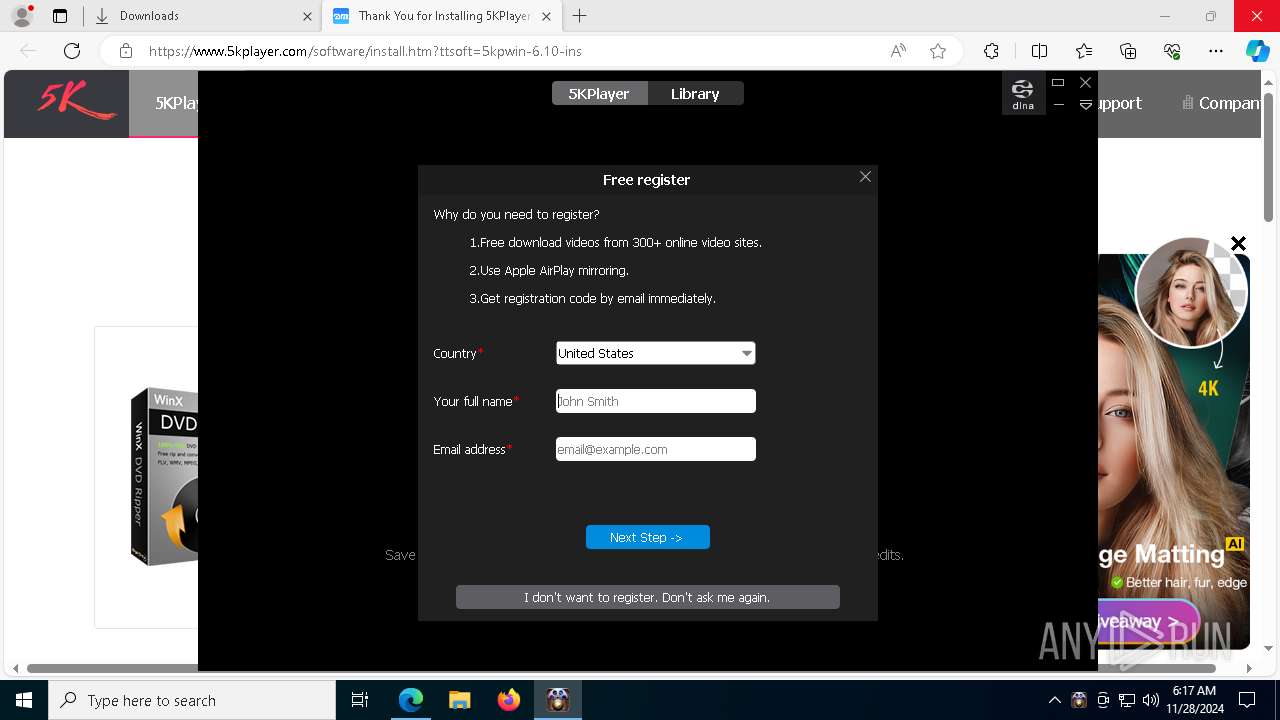Click the browser address bar URL
The width and height of the screenshot is (1280, 720).
tap(365, 51)
